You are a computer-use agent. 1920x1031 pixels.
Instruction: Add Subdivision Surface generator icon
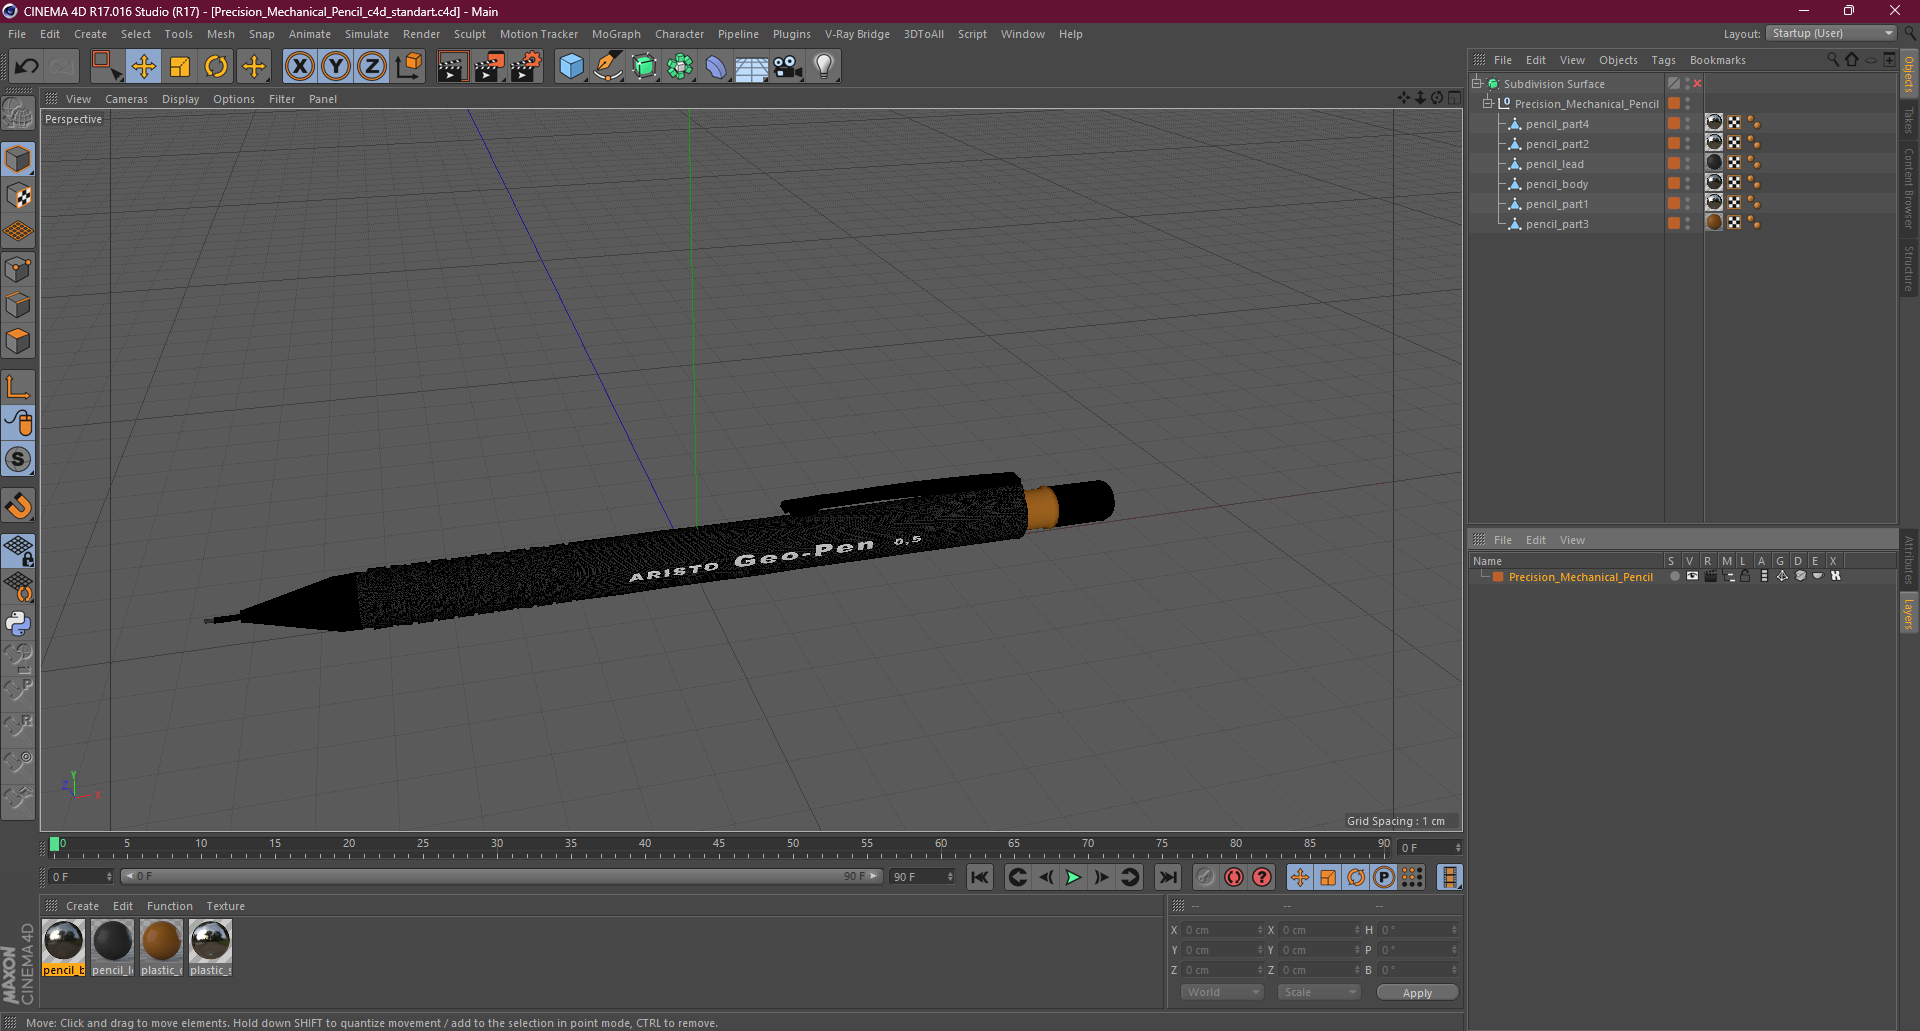[644, 67]
